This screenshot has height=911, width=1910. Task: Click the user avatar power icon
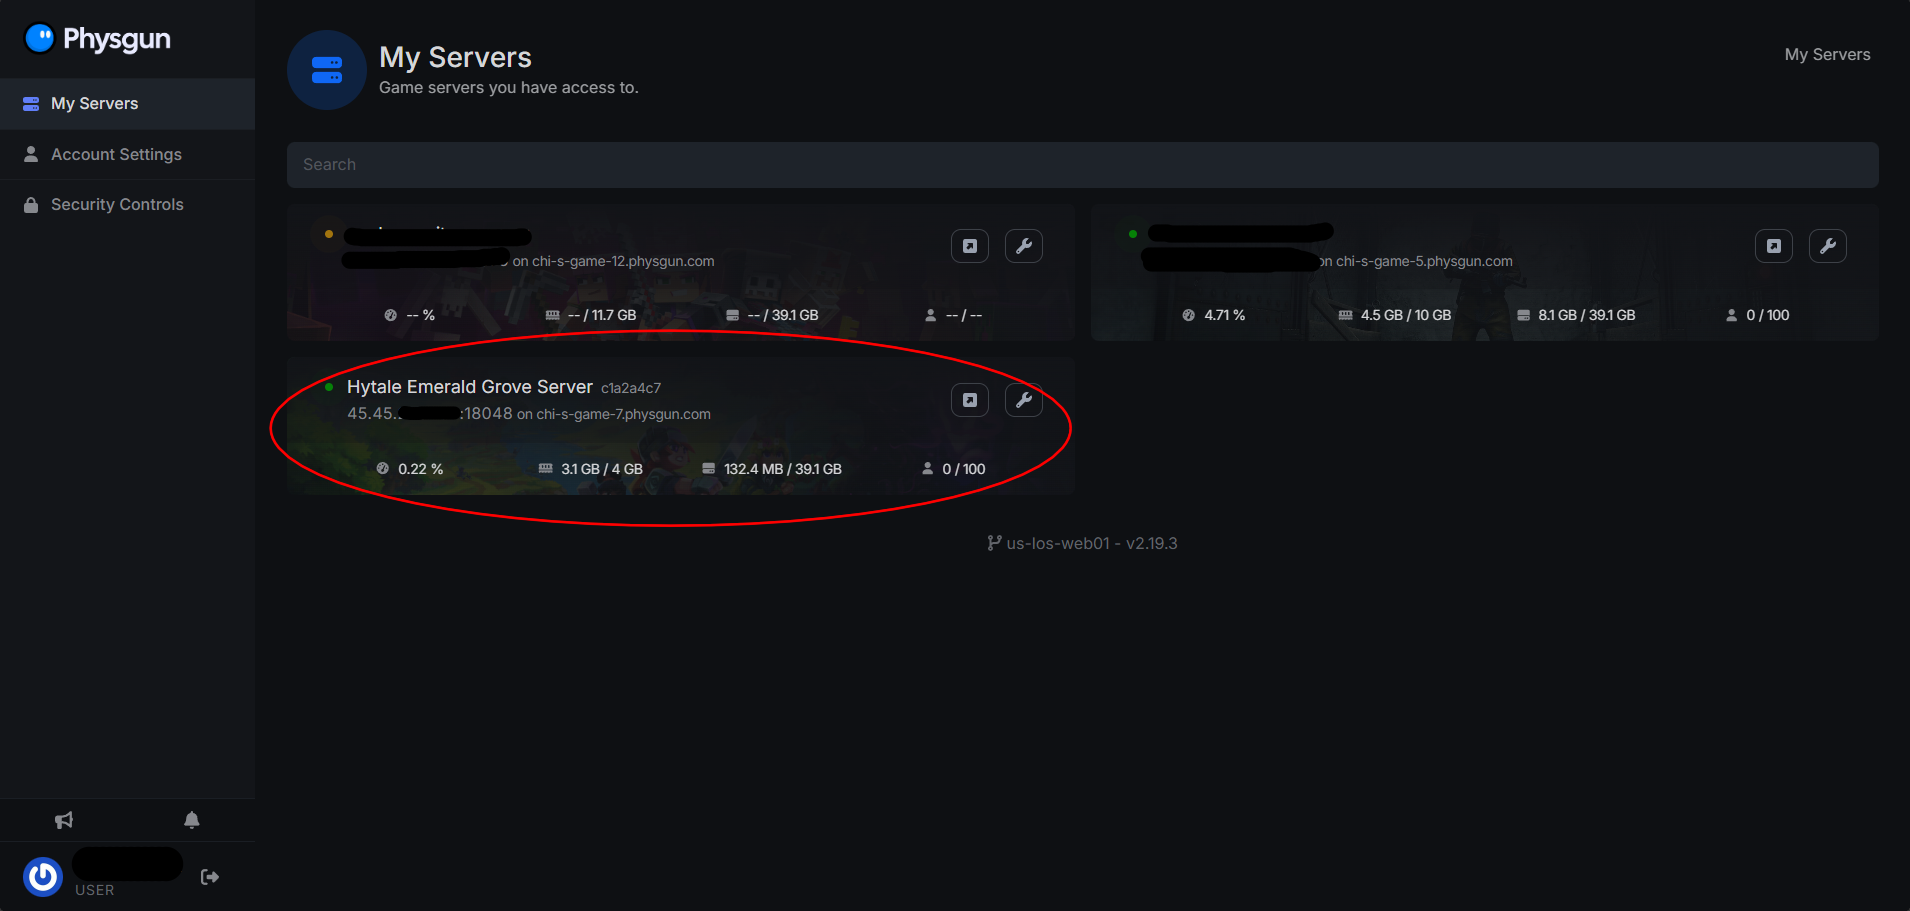pyautogui.click(x=43, y=877)
